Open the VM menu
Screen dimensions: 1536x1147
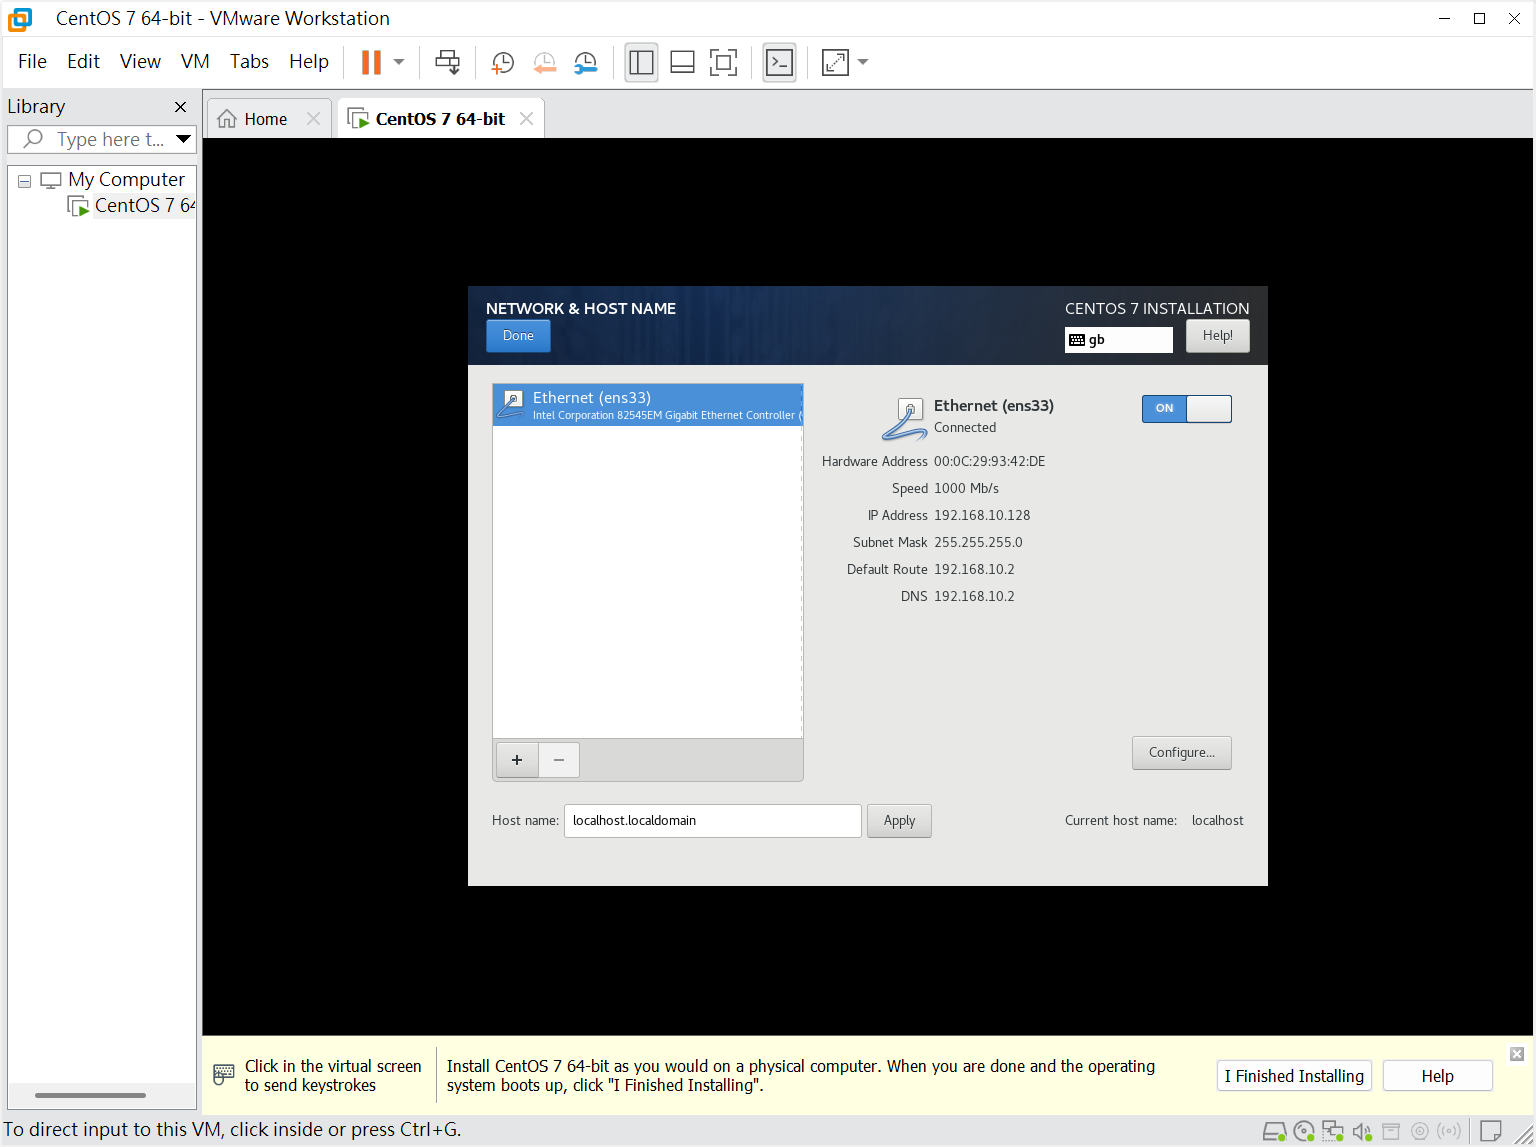click(x=195, y=62)
